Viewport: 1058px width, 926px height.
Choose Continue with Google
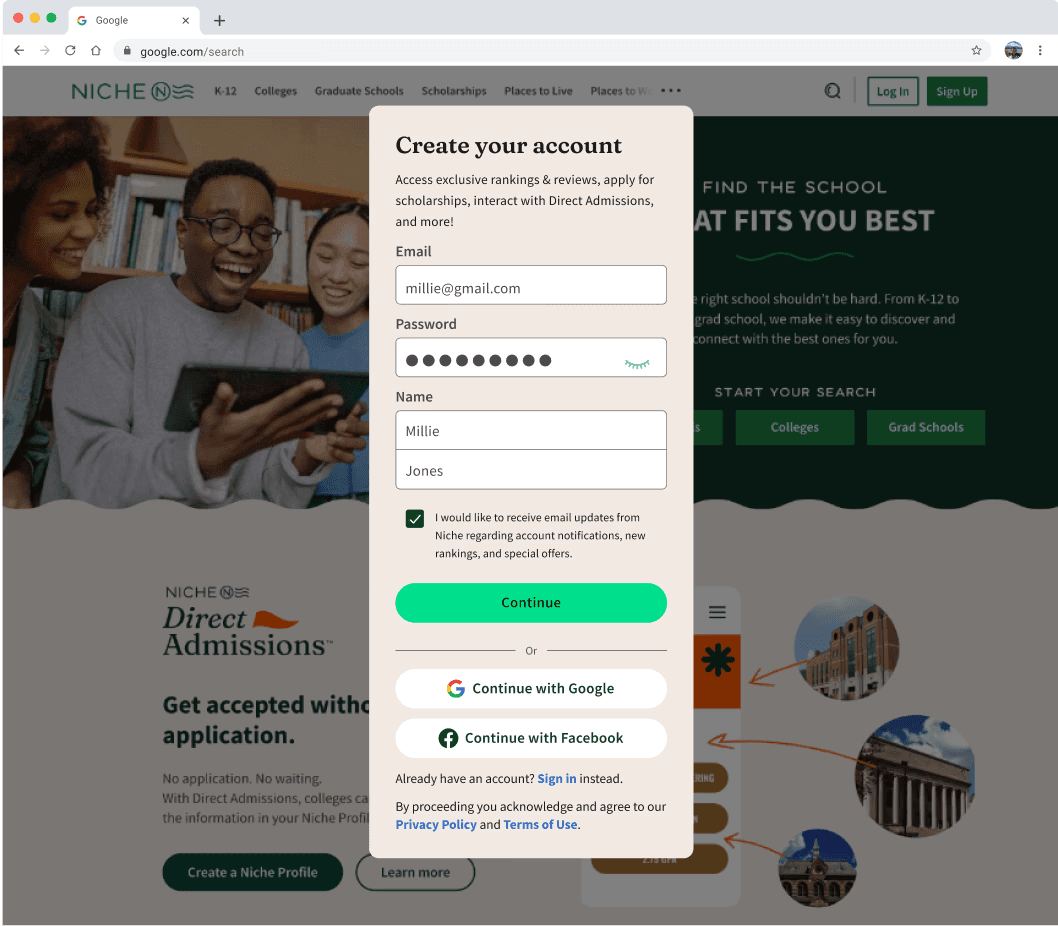coord(531,688)
